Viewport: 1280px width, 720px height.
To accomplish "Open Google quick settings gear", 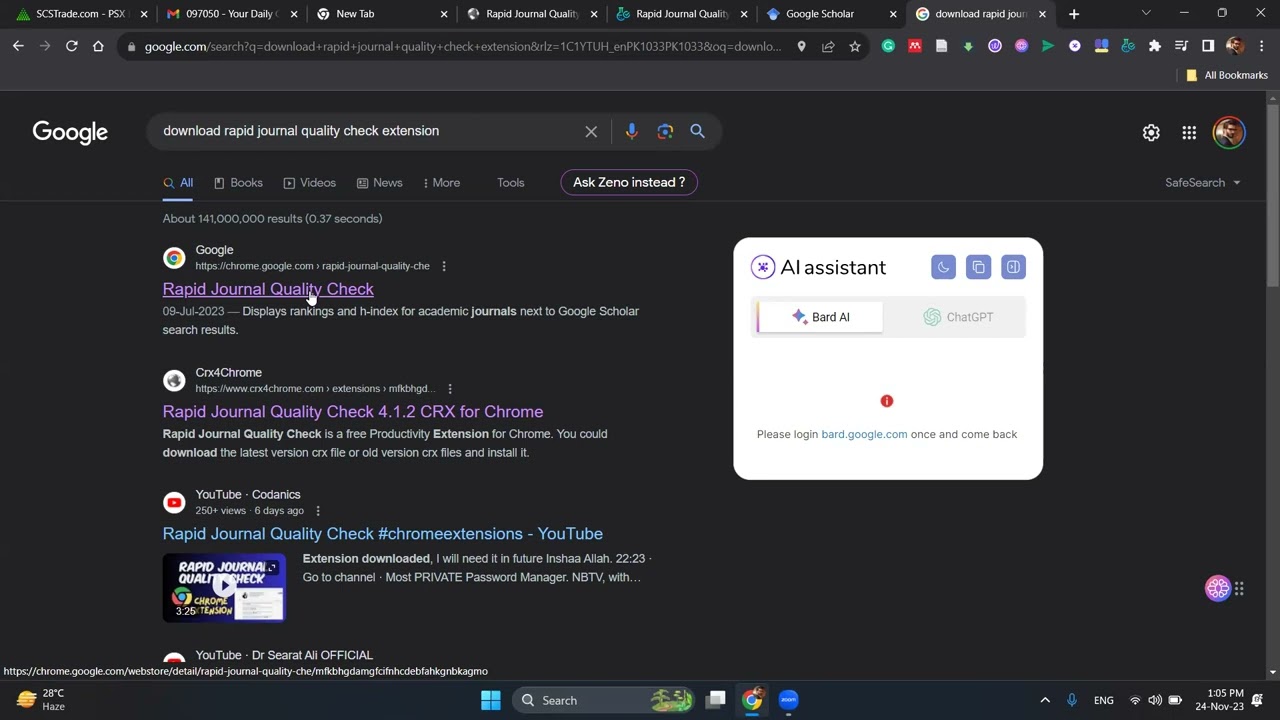I will (x=1151, y=132).
